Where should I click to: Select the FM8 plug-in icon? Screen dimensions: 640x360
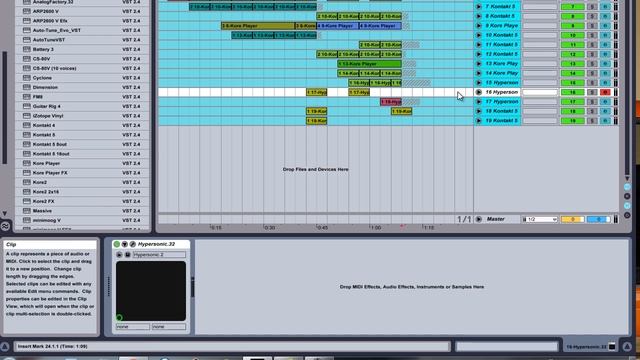click(27, 97)
